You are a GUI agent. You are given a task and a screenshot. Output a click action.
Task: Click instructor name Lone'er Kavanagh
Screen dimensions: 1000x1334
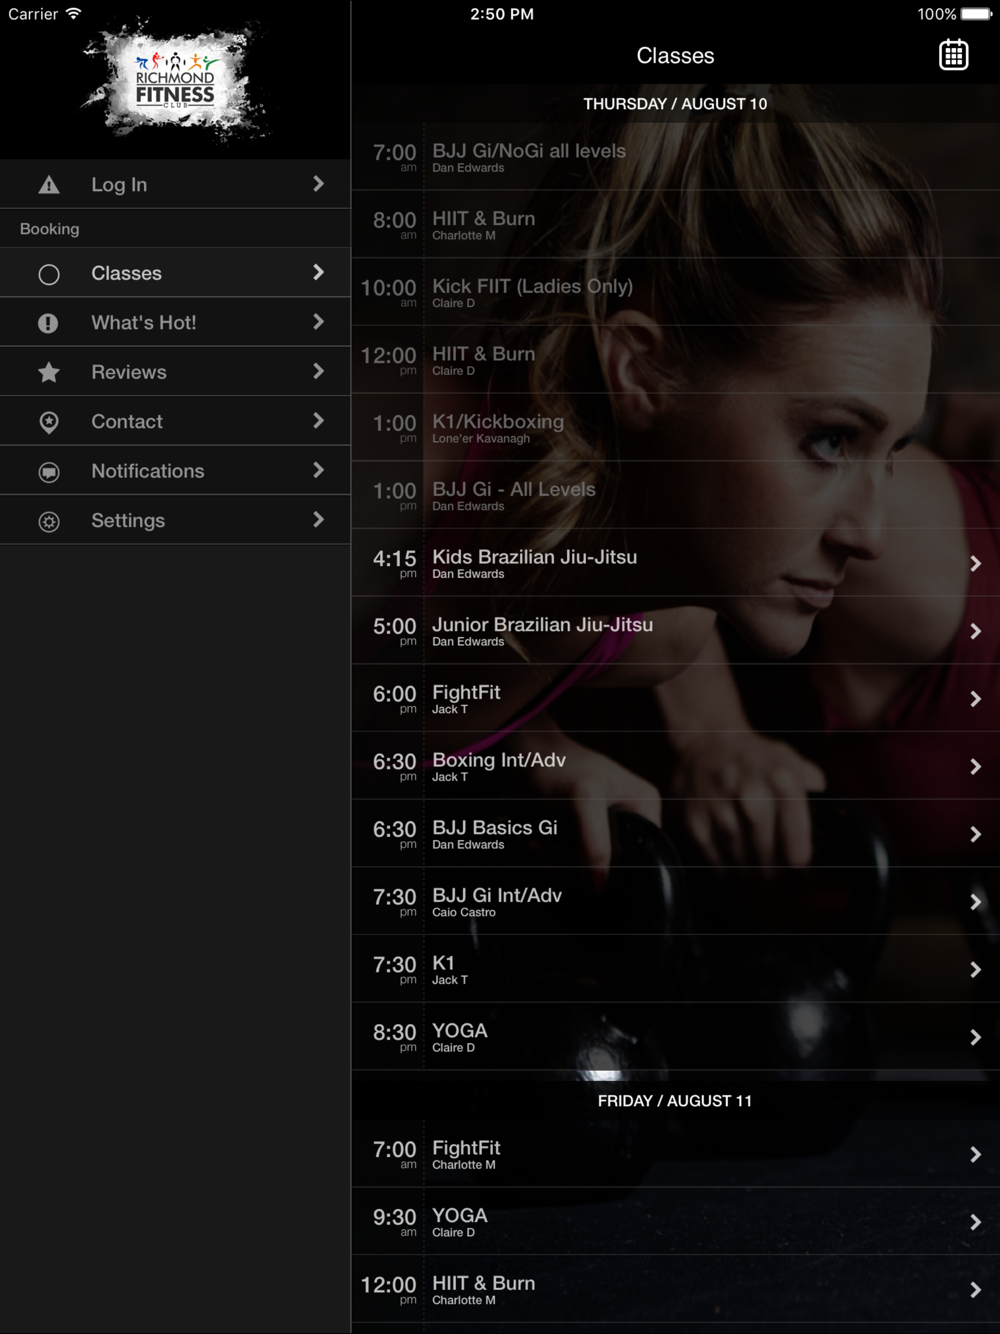(481, 438)
